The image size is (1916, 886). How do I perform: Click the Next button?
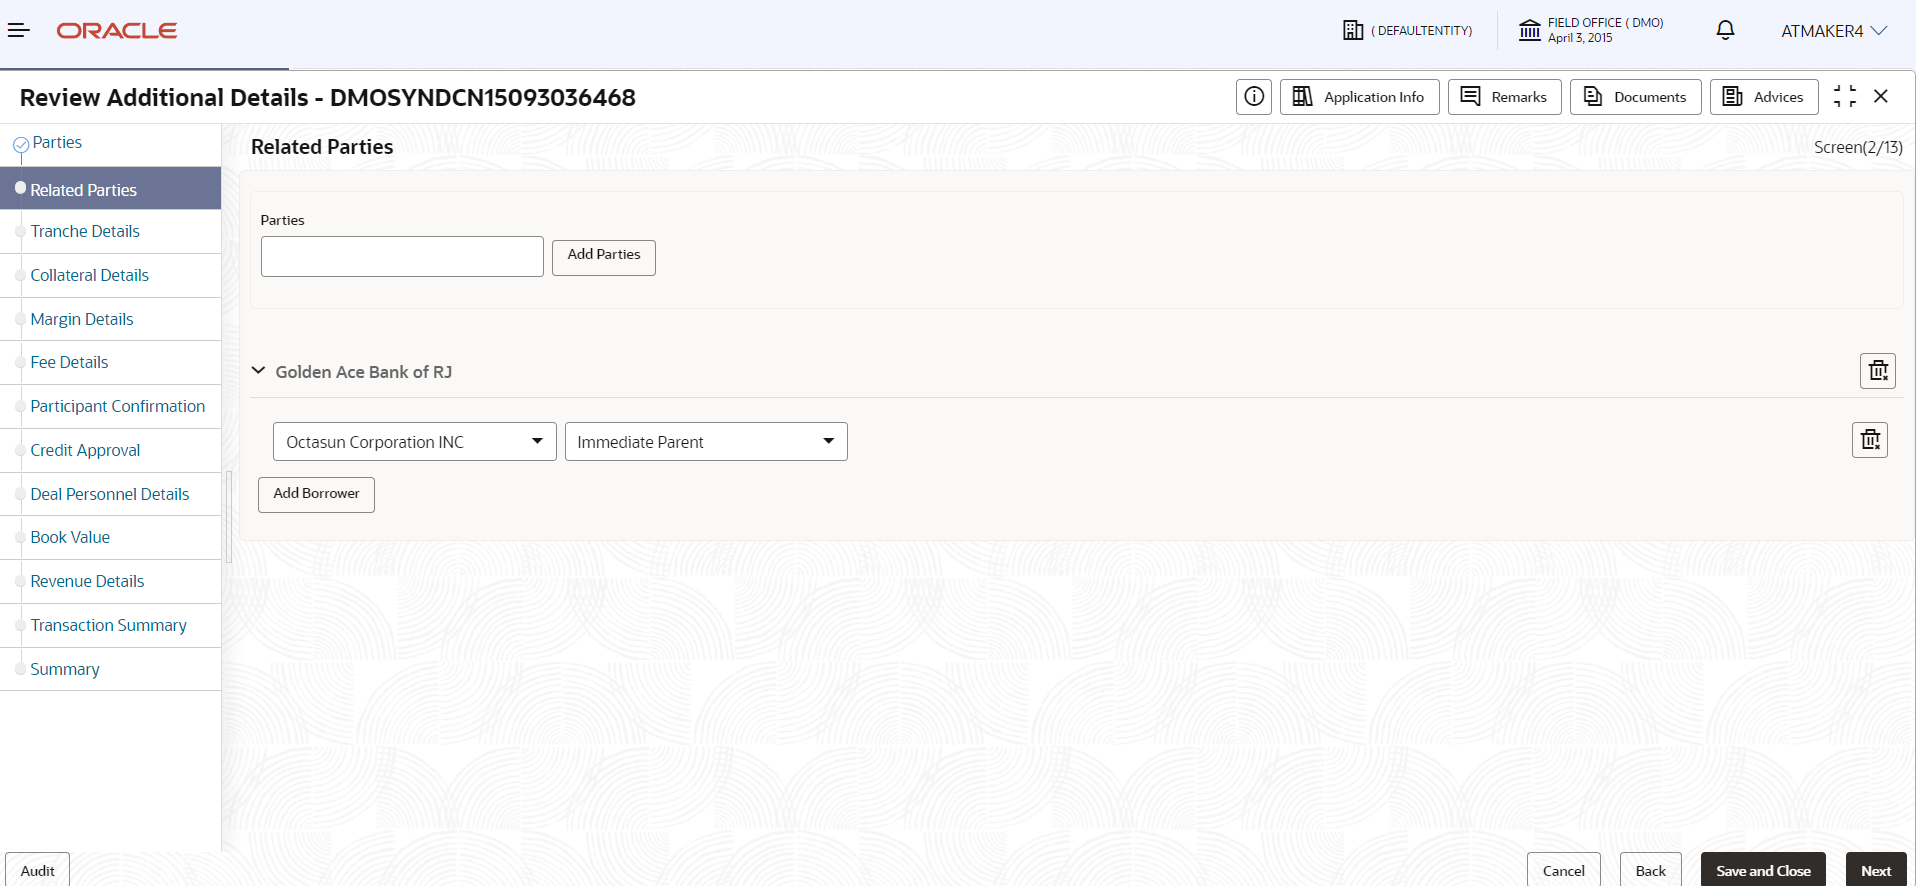[1876, 870]
